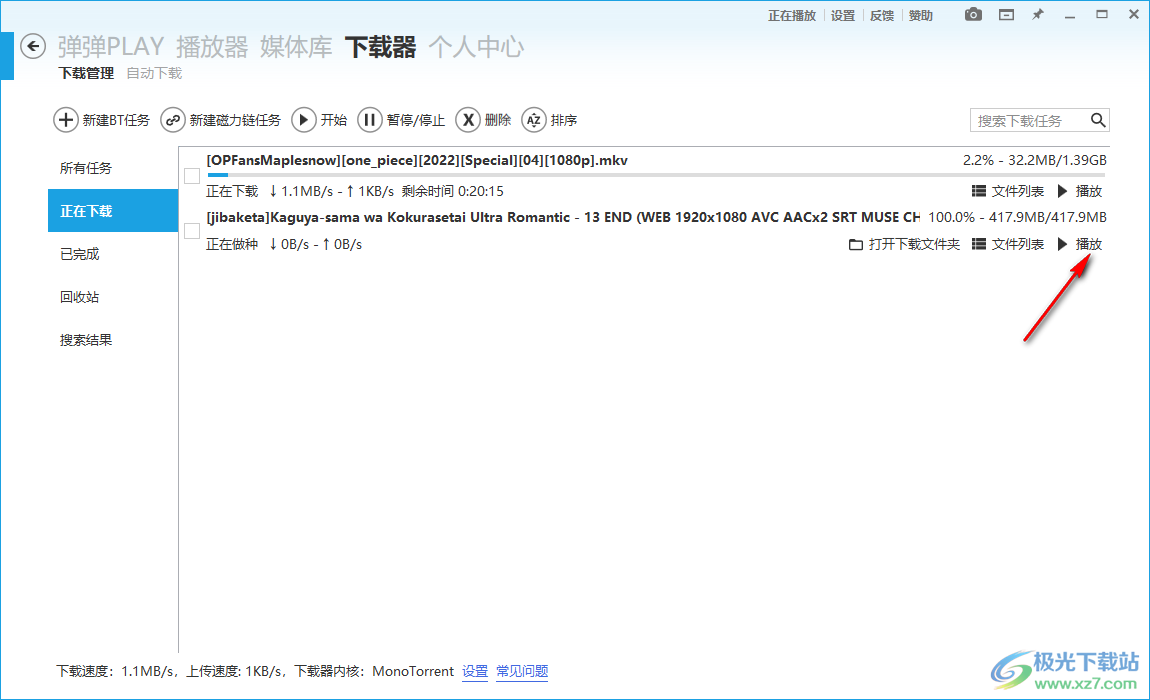Pause or stop the selected task
1150x700 pixels.
pyautogui.click(x=401, y=120)
